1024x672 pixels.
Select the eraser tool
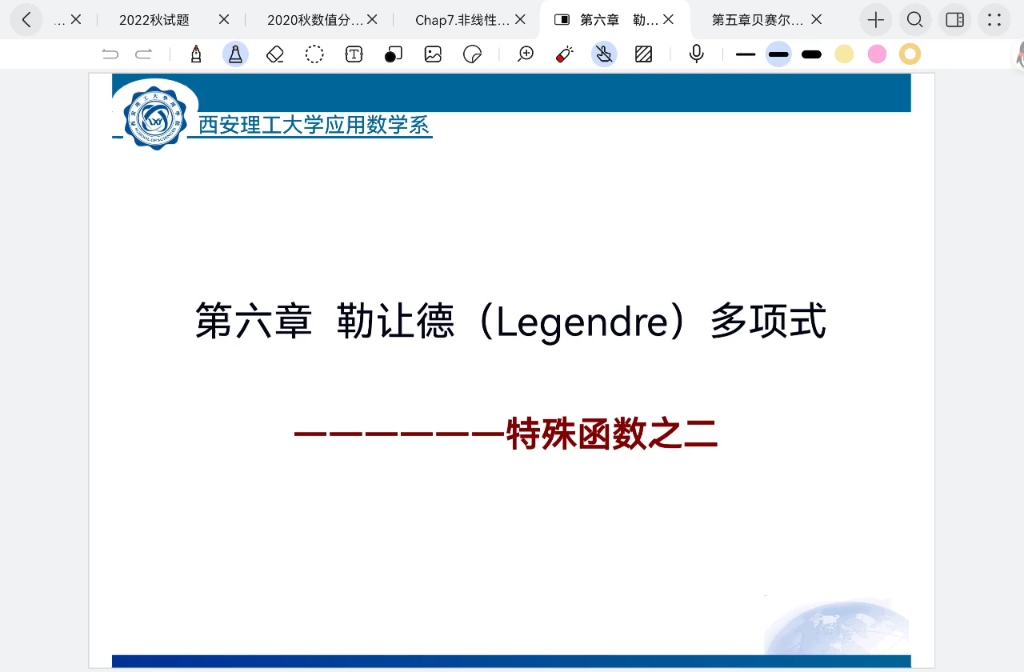275,54
